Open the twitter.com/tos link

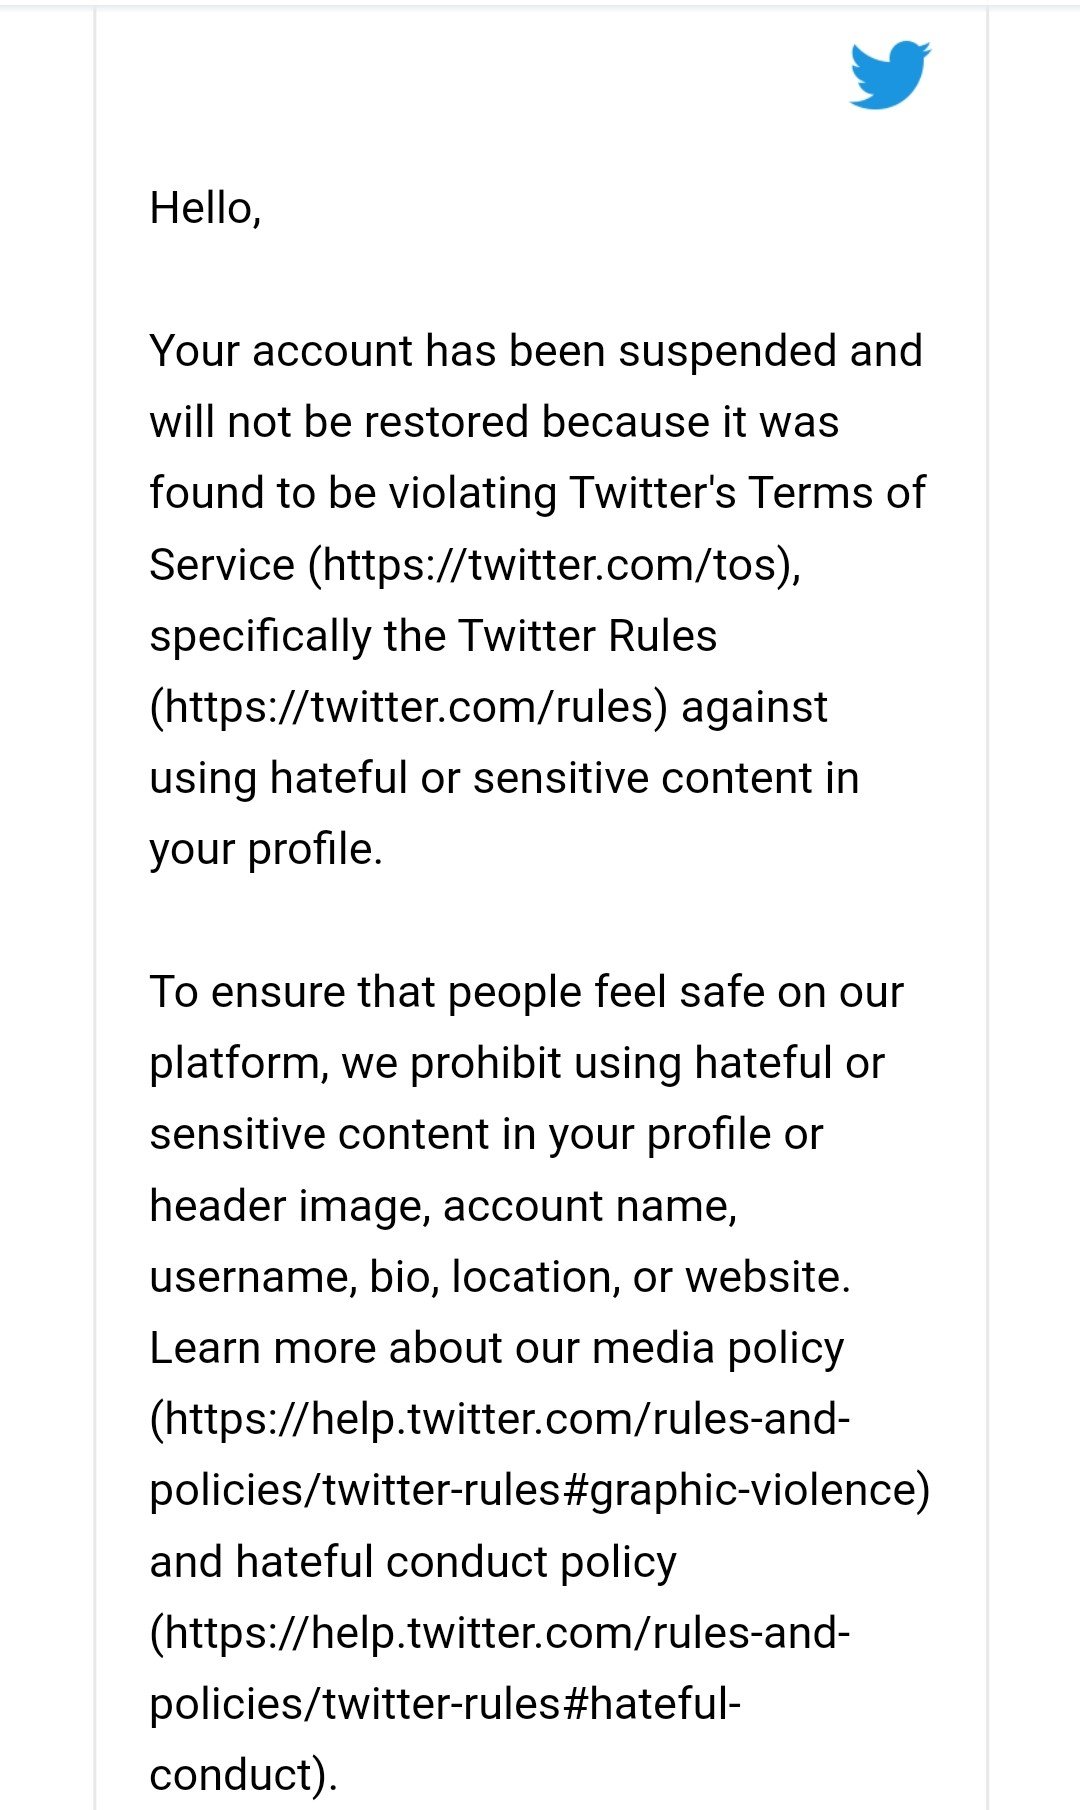553,565
